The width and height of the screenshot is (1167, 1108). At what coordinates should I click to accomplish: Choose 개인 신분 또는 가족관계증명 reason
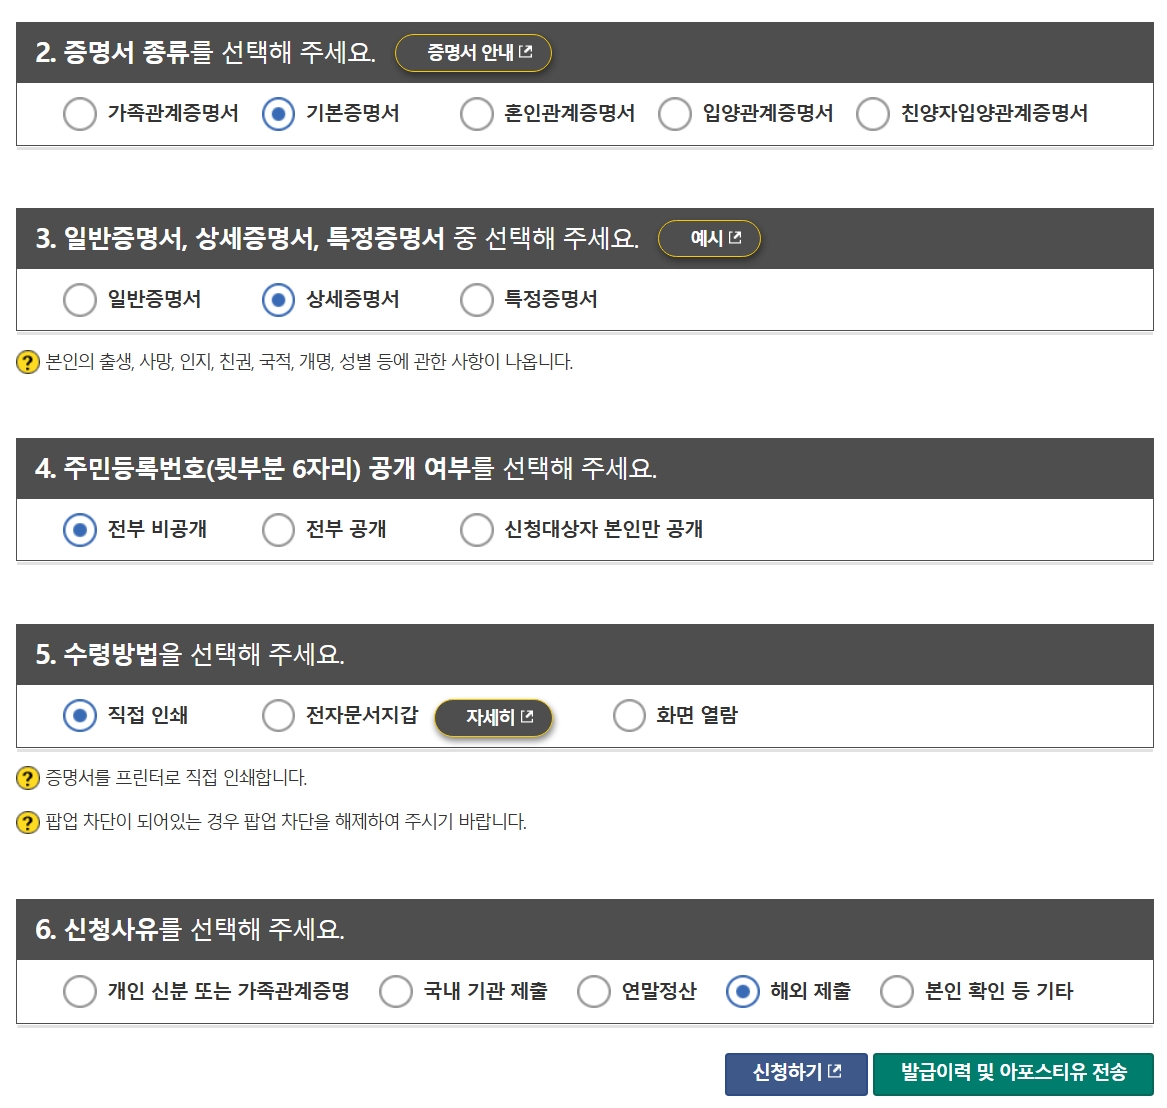(x=80, y=992)
